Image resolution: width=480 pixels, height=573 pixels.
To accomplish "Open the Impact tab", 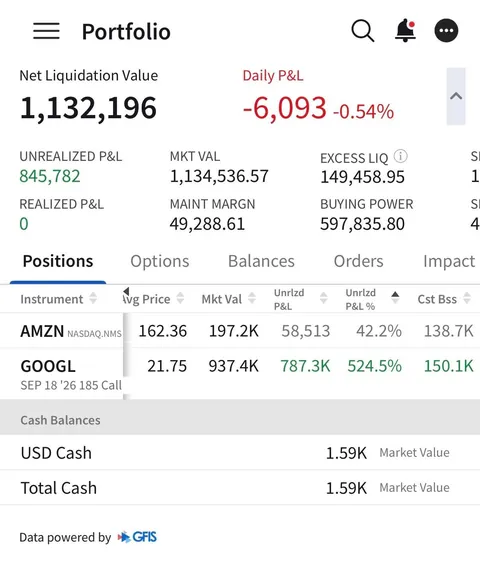I will (x=449, y=261).
